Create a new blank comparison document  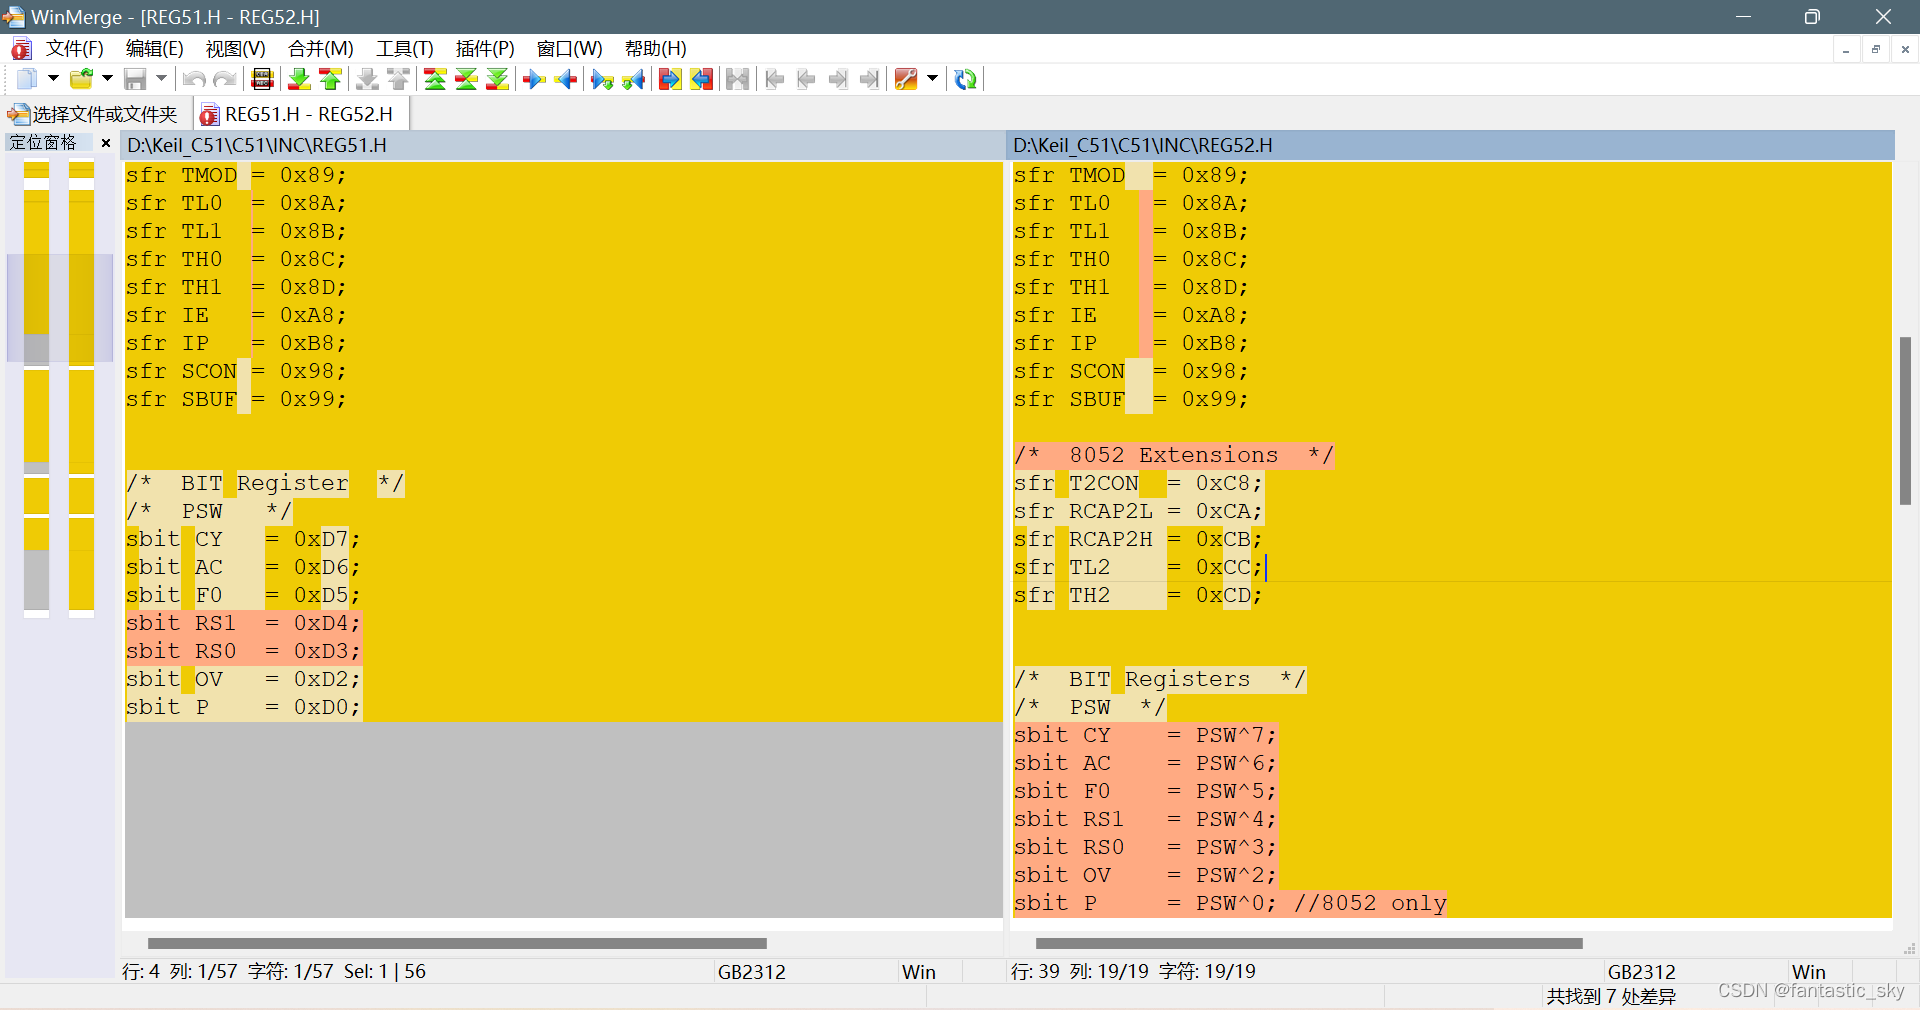[27, 79]
